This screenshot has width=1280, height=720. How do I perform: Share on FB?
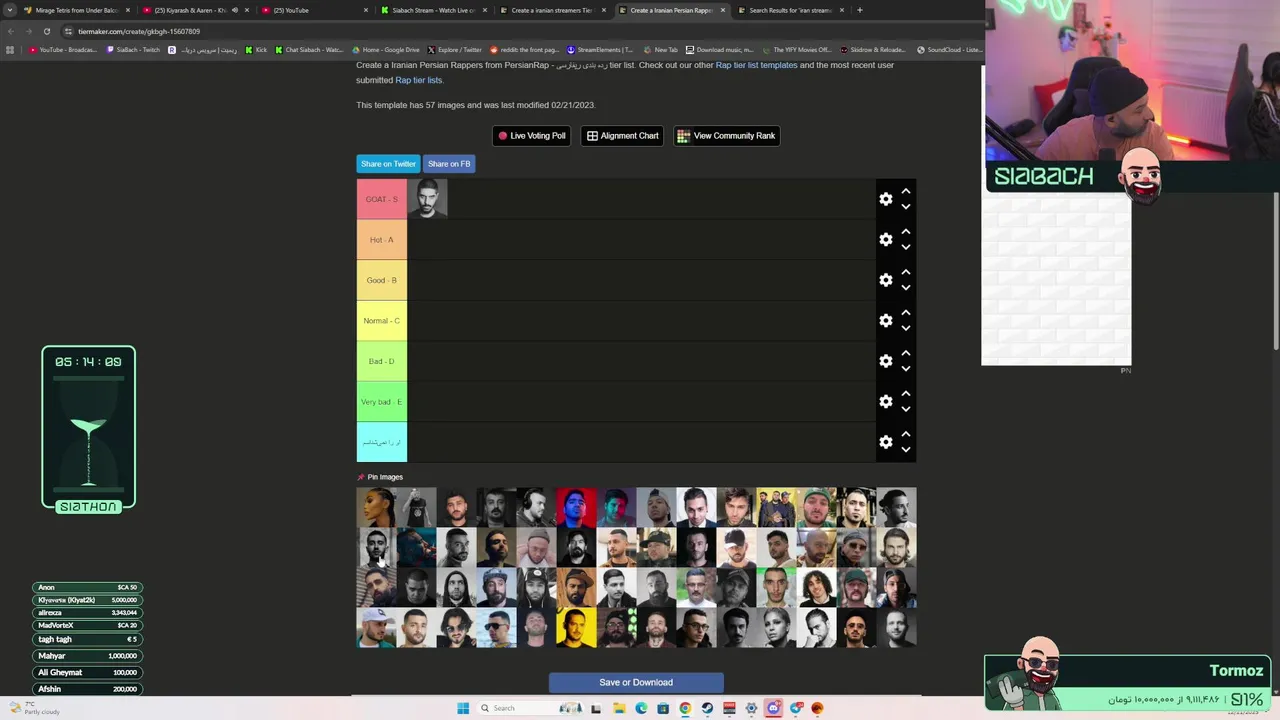449,164
